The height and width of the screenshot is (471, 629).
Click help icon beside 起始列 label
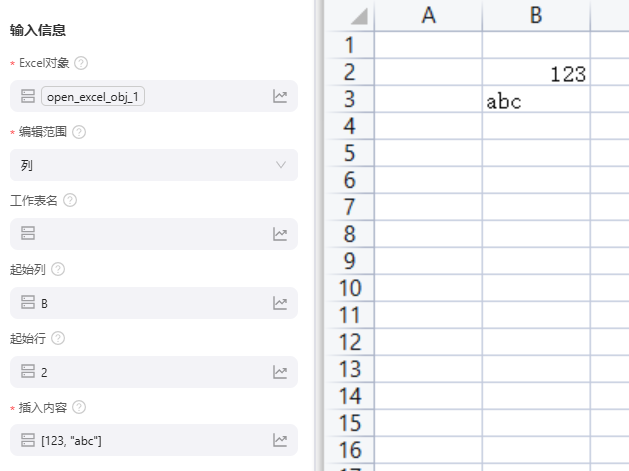point(58,269)
